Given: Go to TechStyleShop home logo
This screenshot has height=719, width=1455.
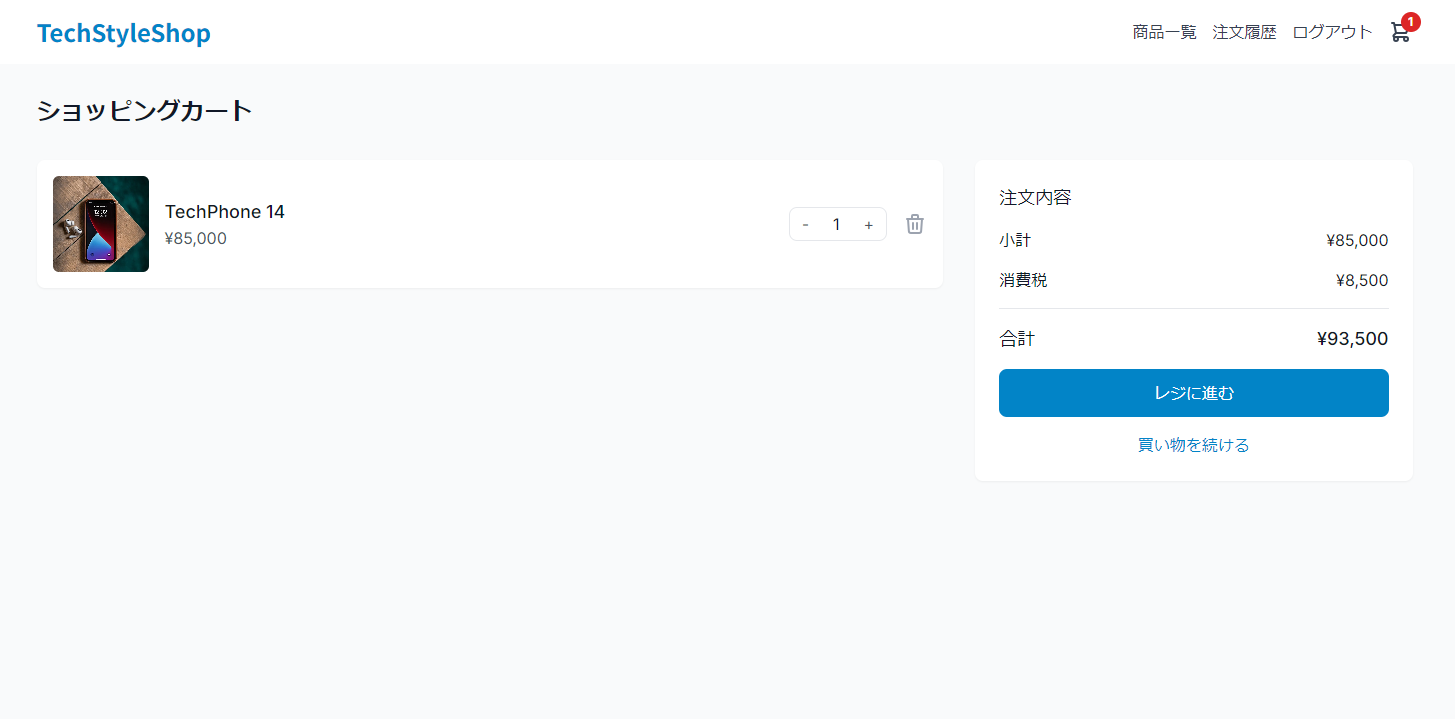Looking at the screenshot, I should point(124,33).
